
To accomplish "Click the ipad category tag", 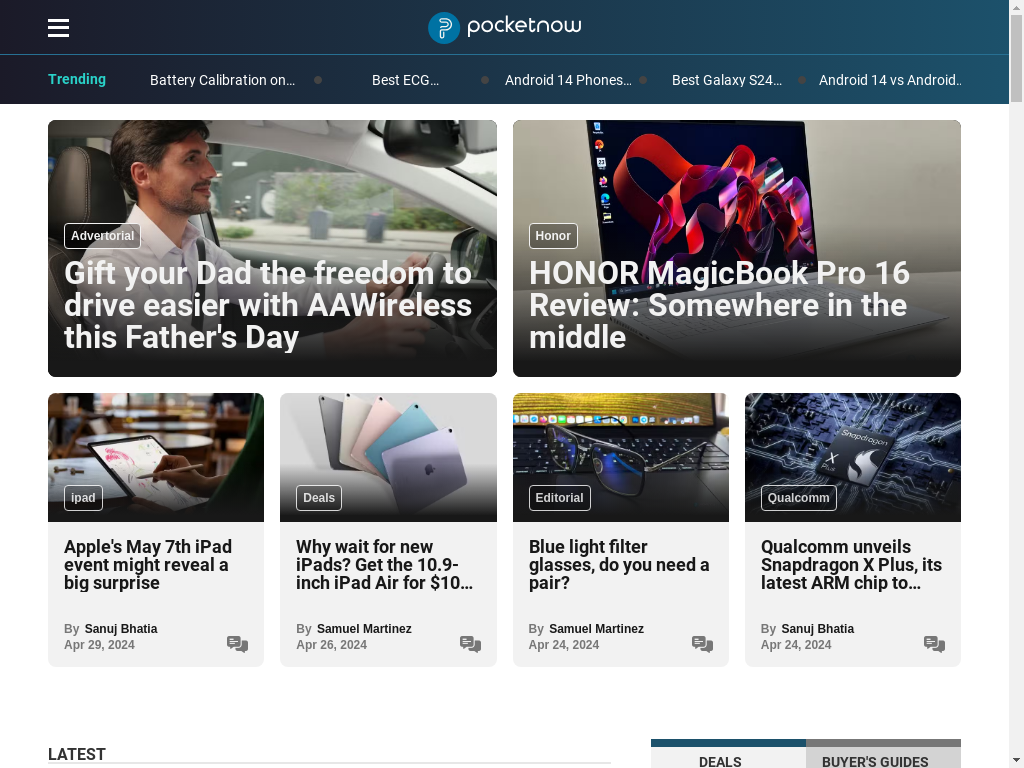I will point(83,498).
